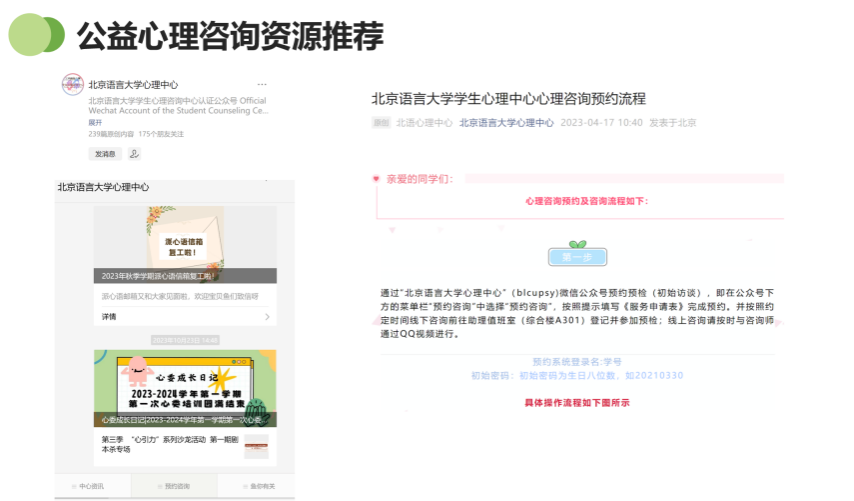
Task: Click the article title 心理咨询预约流程
Action: point(508,98)
